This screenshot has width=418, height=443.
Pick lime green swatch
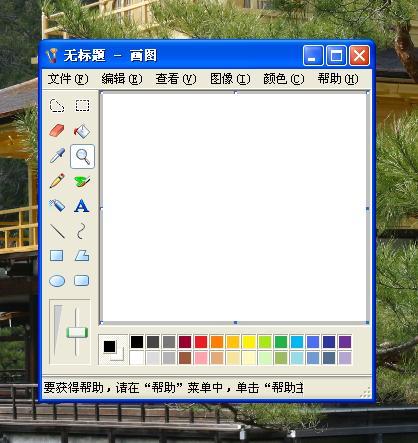pos(265,342)
